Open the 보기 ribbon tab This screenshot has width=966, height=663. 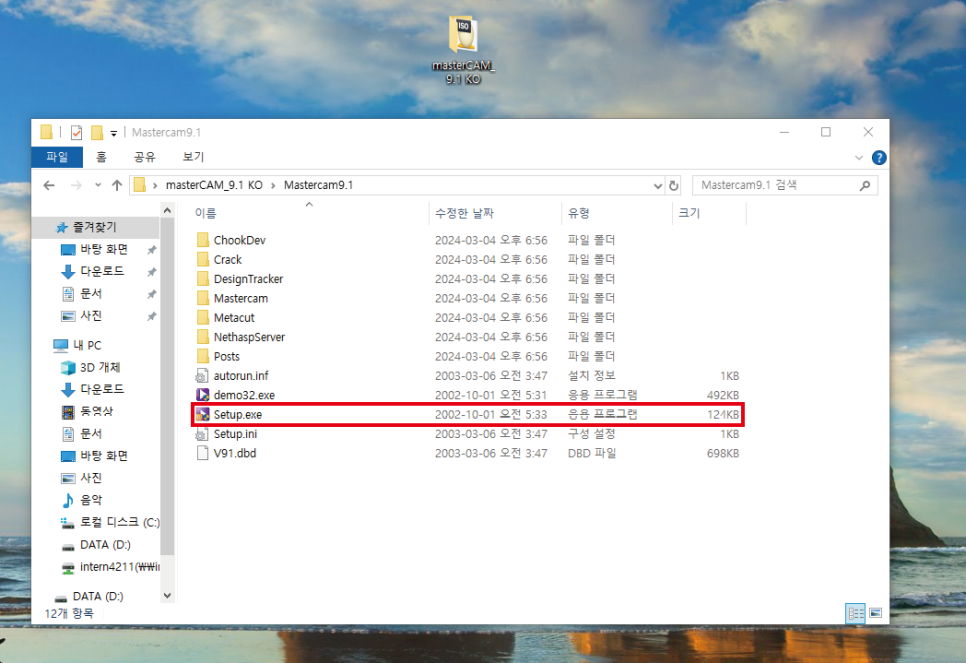click(x=193, y=157)
